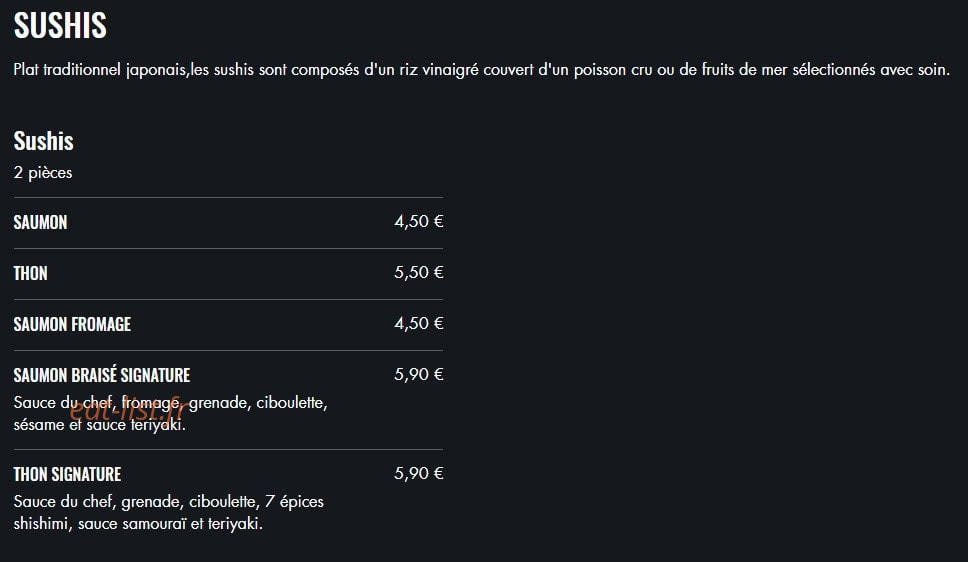Viewport: 968px width, 562px height.
Task: Click the eat-list.fr watermark
Action: pos(126,409)
